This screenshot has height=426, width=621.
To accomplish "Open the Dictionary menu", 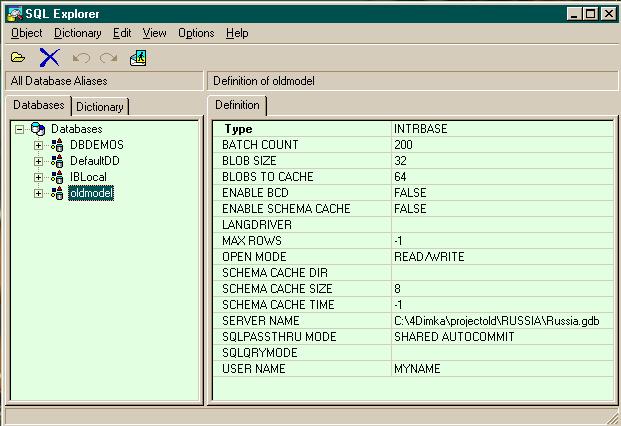I will 78,33.
